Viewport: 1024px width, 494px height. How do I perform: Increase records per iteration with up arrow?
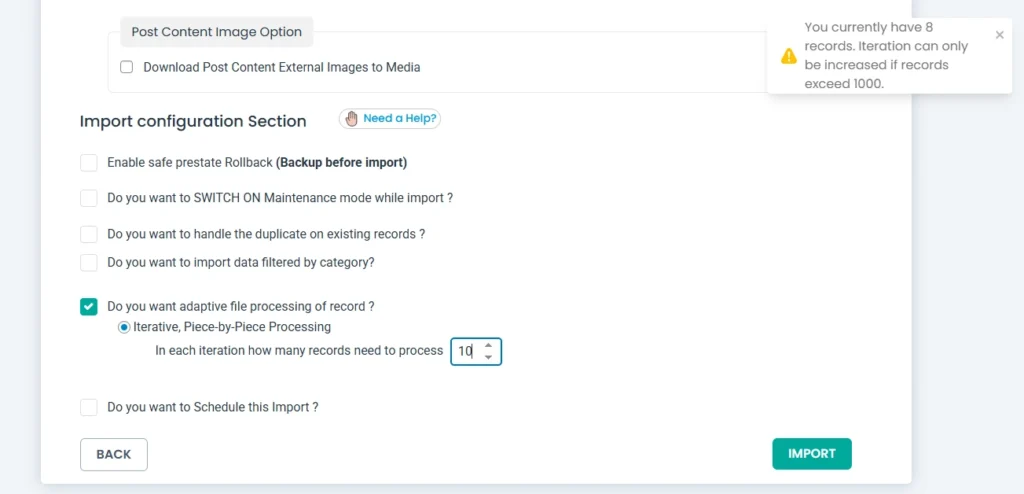coord(488,345)
